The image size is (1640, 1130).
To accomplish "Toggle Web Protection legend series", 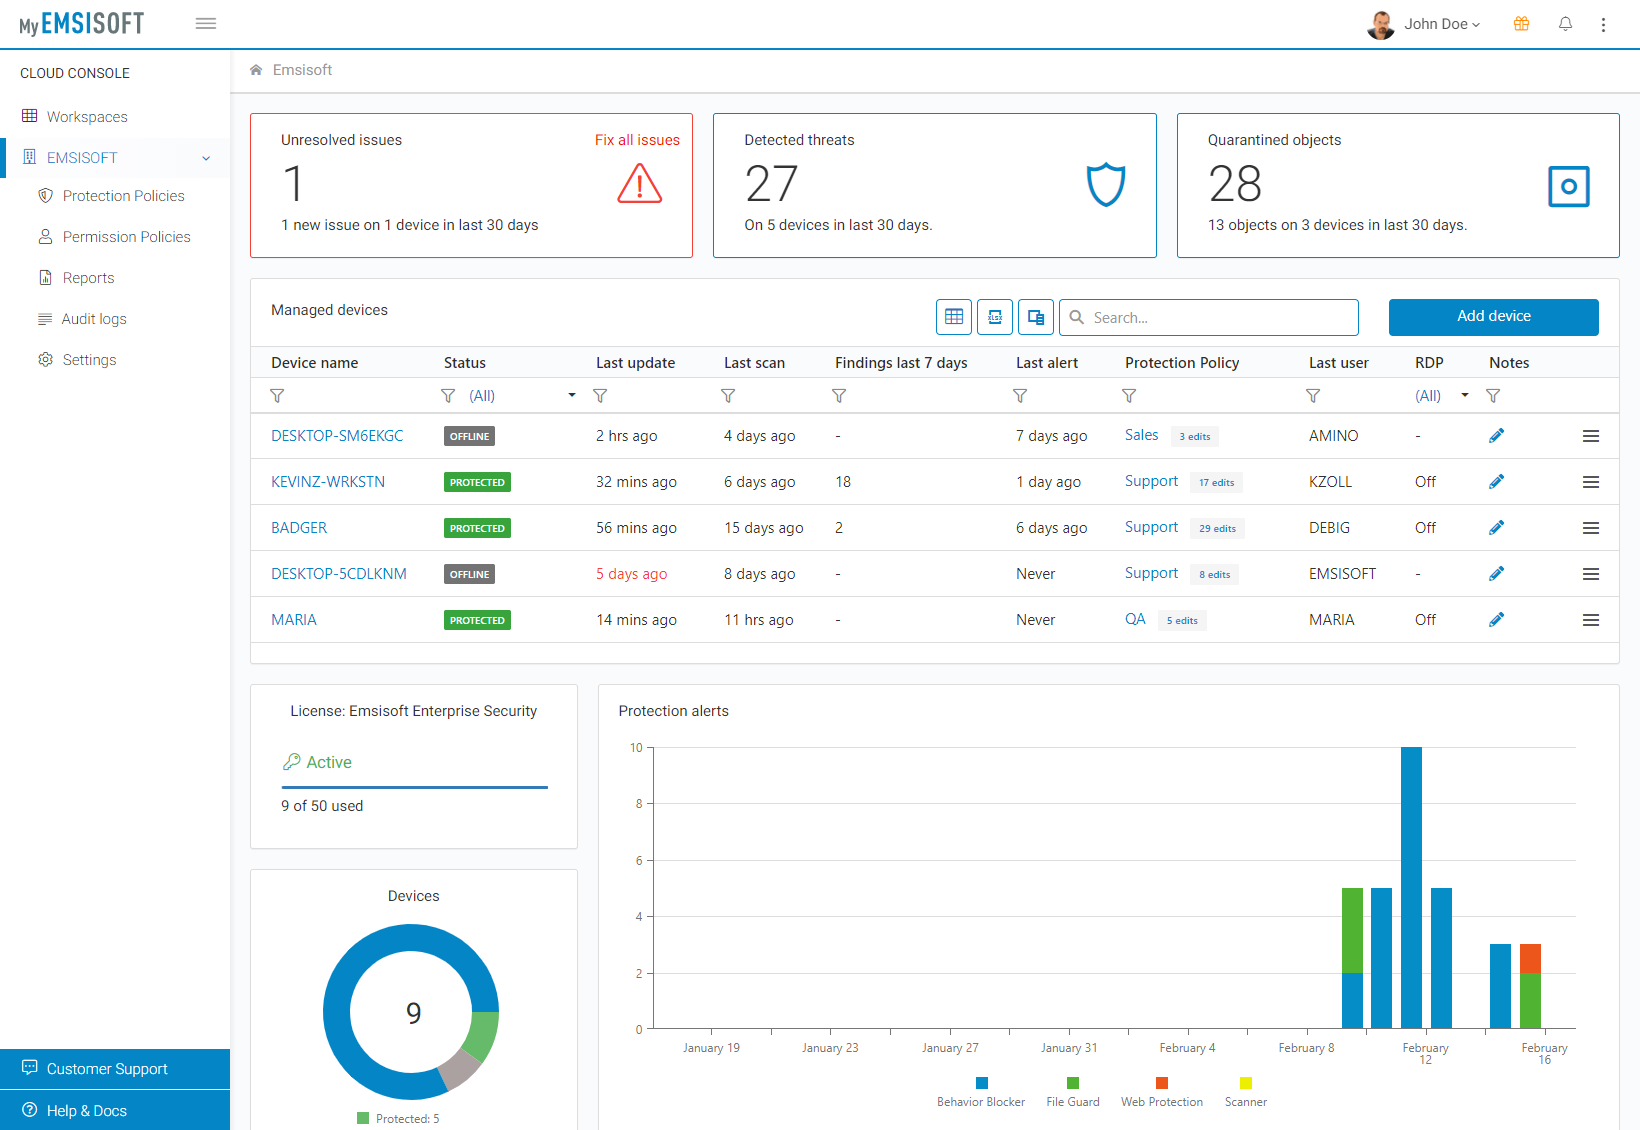I will pyautogui.click(x=1162, y=1092).
